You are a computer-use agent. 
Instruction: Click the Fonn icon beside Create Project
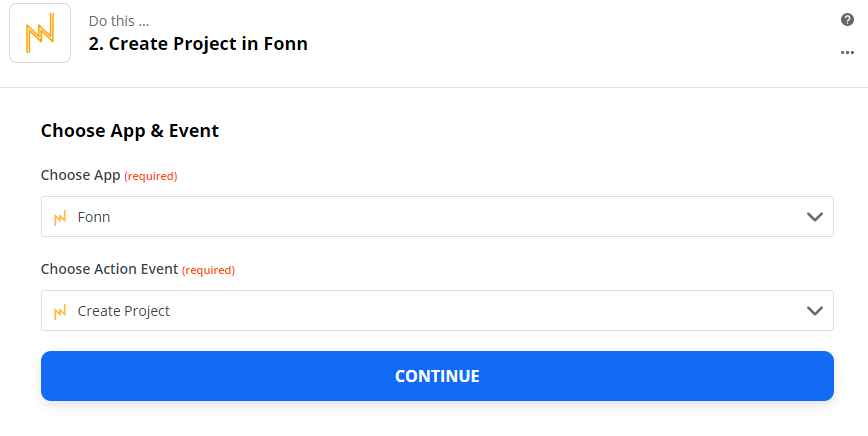pyautogui.click(x=60, y=312)
